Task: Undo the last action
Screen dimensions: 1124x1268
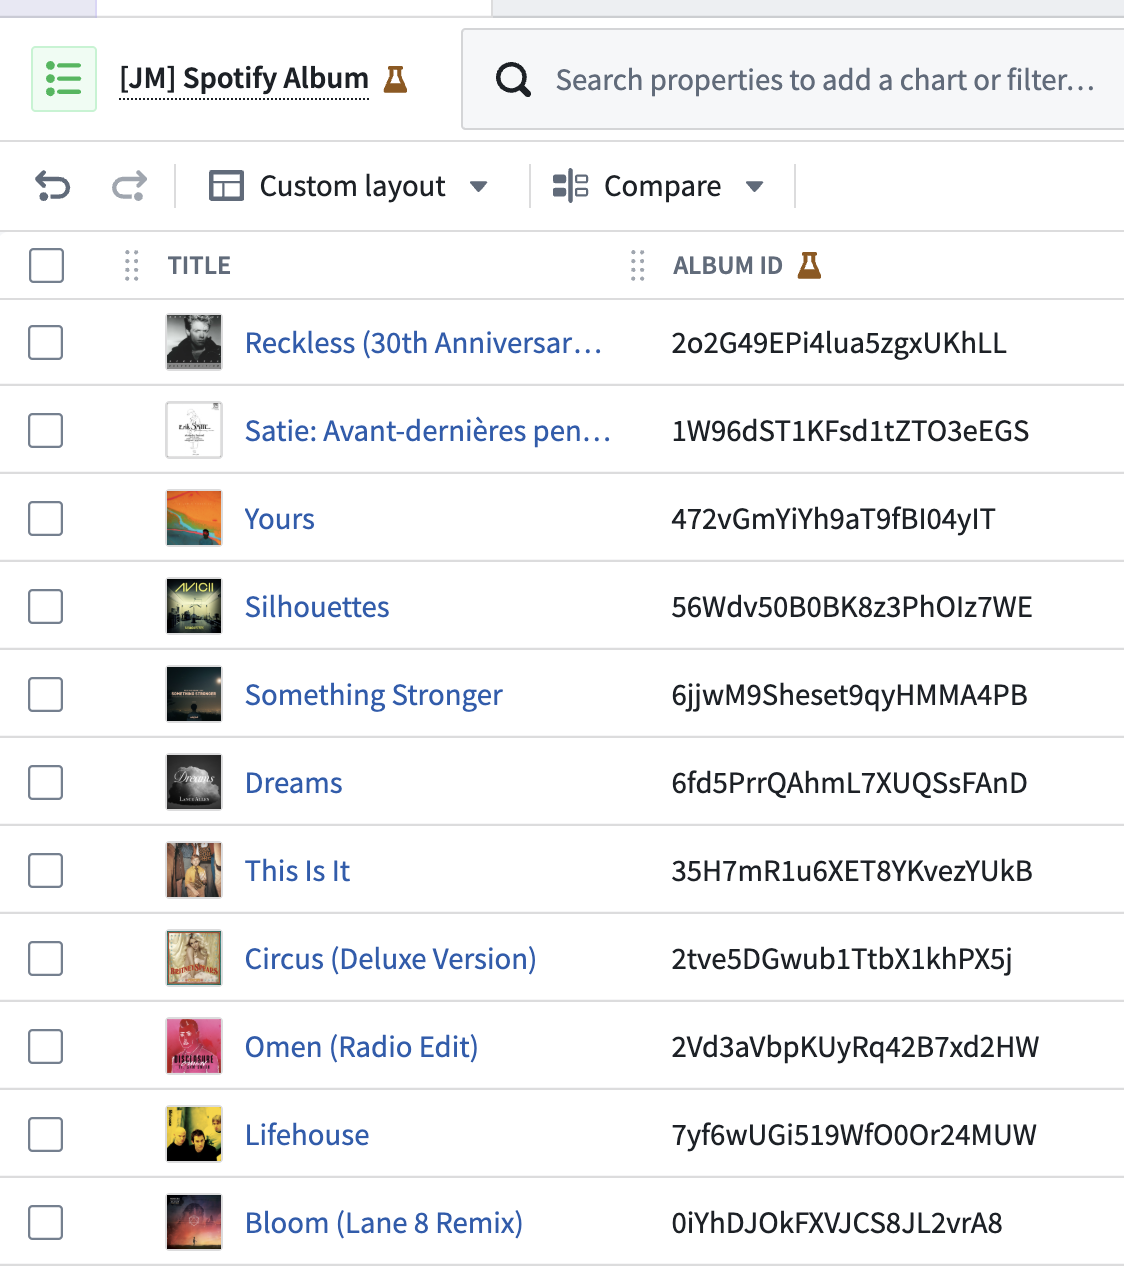Action: click(53, 186)
